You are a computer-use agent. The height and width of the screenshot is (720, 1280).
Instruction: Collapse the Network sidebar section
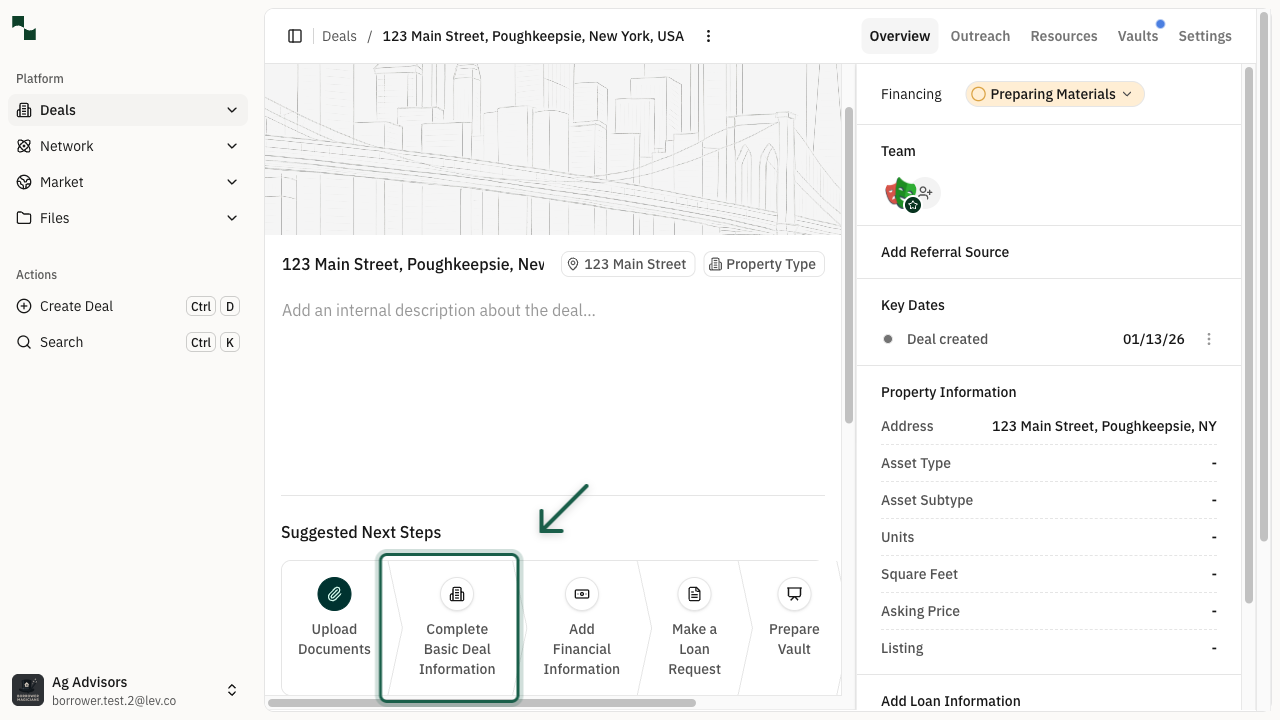point(232,146)
